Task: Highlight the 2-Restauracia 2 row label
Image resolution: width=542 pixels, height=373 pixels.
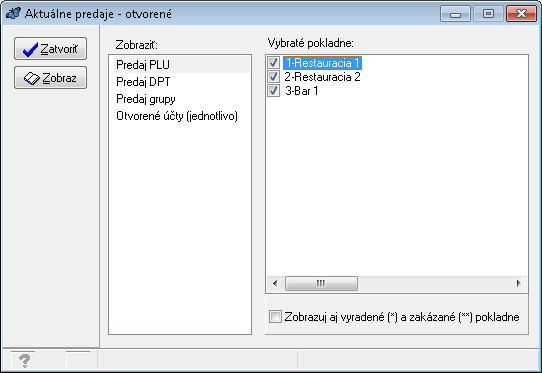Action: [x=322, y=77]
